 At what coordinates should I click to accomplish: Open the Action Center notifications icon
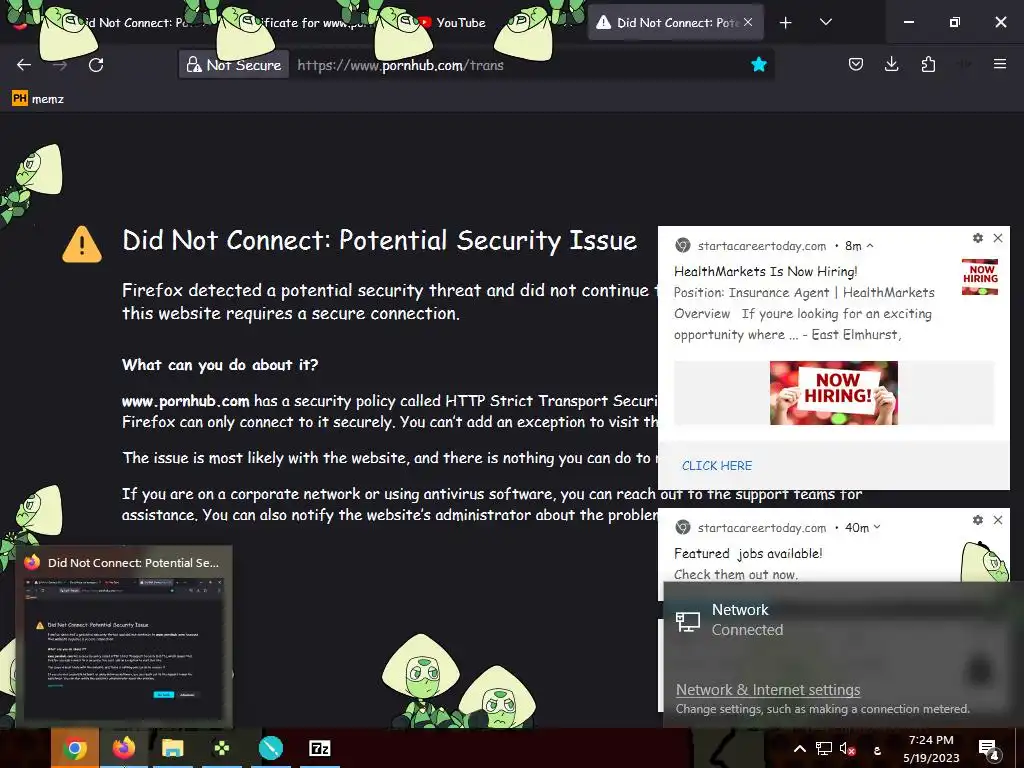click(989, 749)
